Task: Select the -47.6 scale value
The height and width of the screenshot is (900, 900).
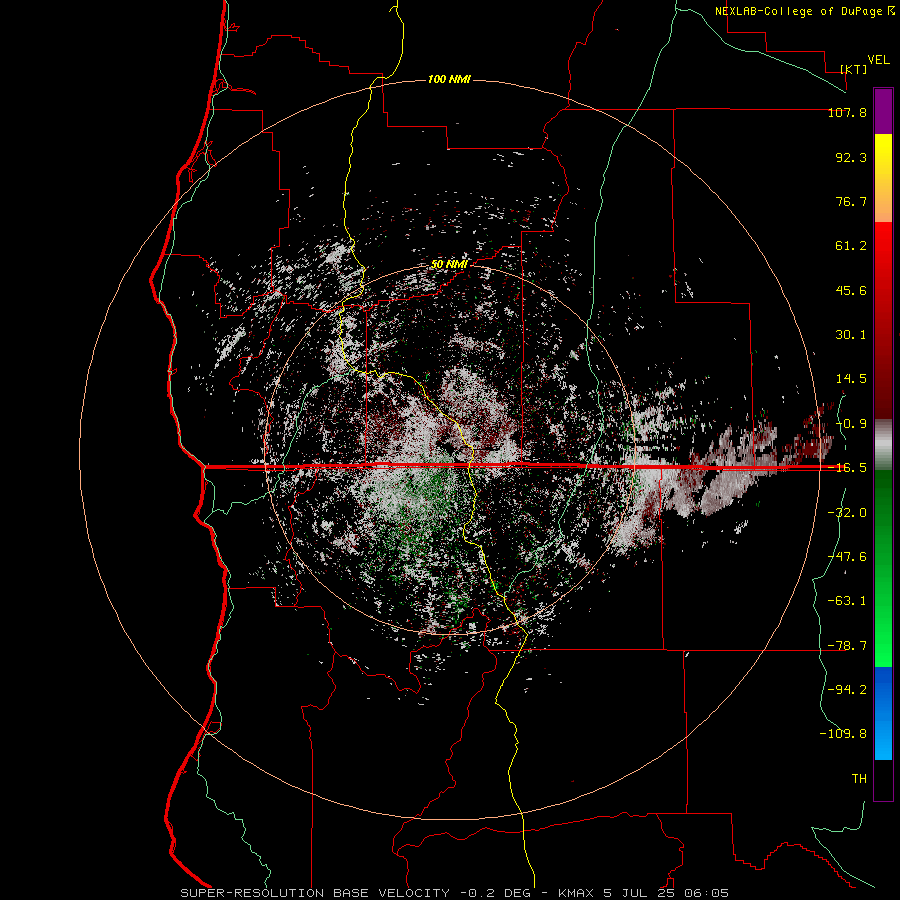Action: coord(847,557)
